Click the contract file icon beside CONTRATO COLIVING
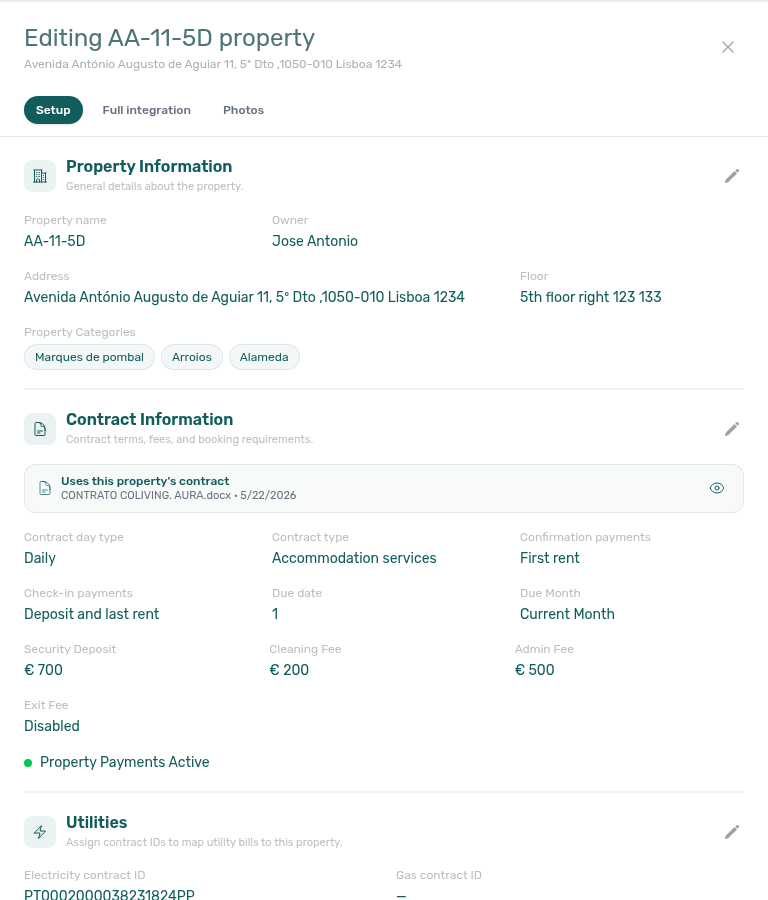The image size is (768, 900). pos(45,488)
